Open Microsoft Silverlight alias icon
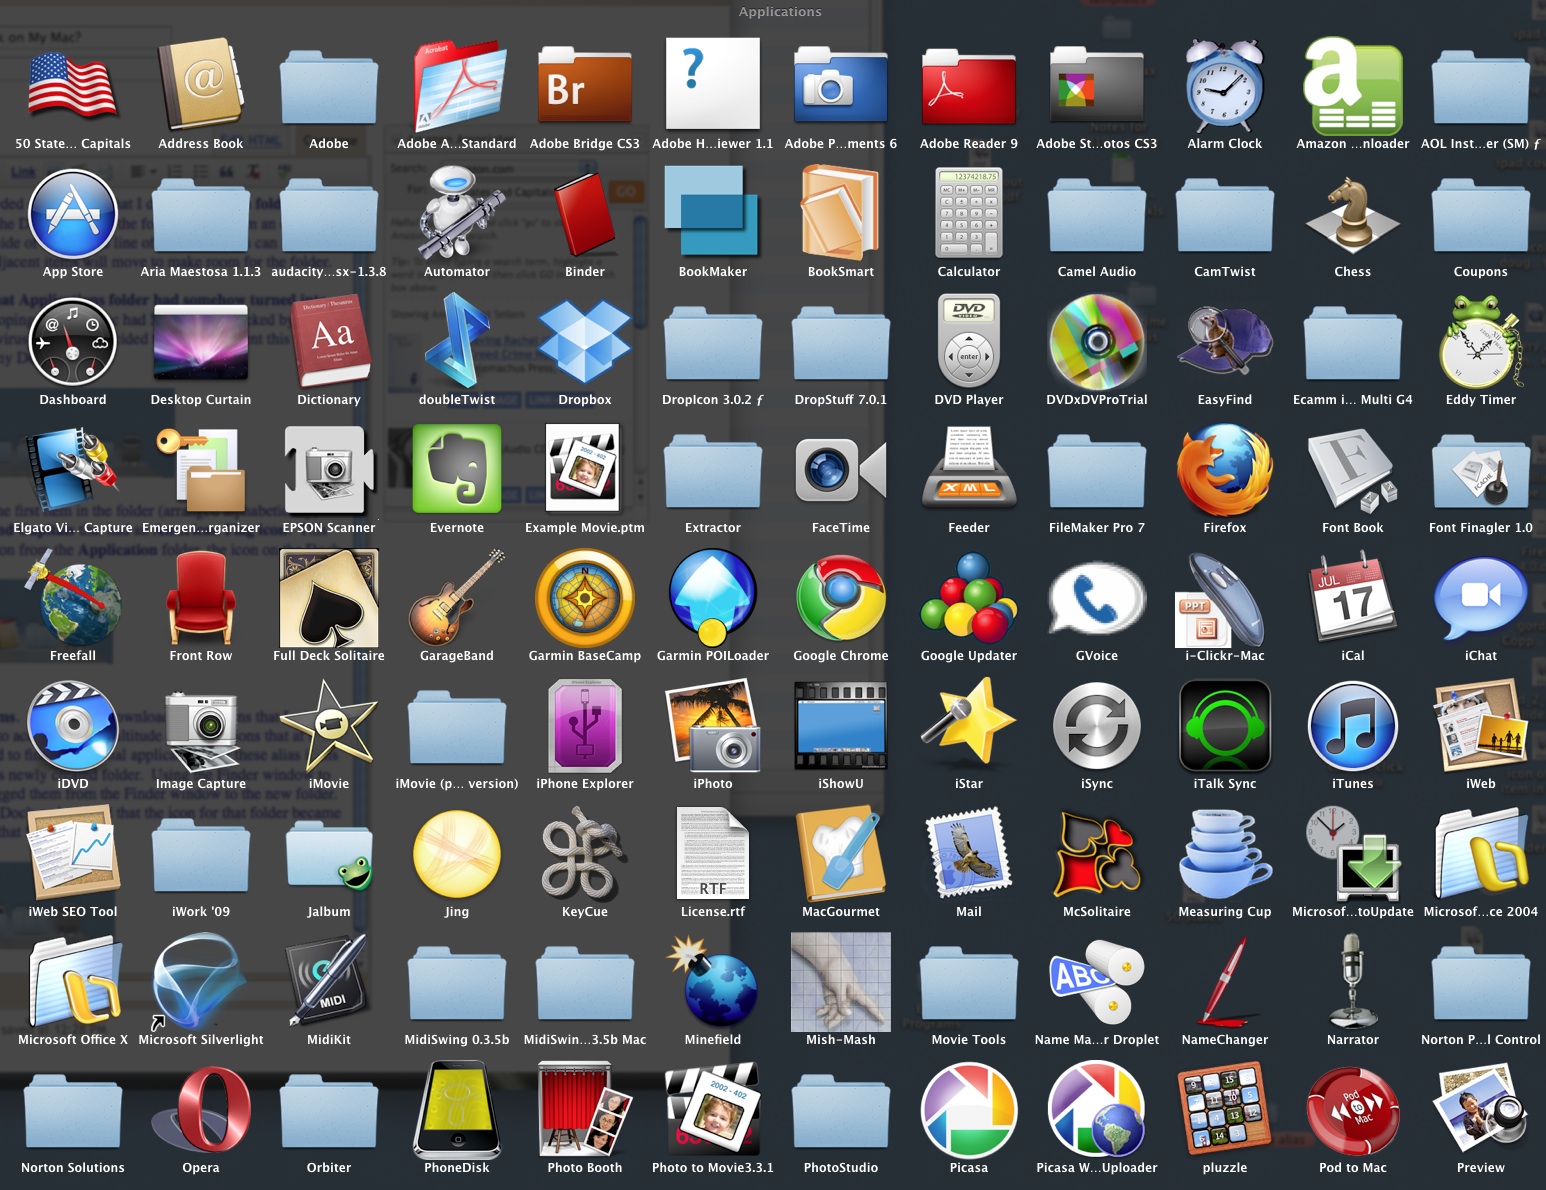 point(201,981)
